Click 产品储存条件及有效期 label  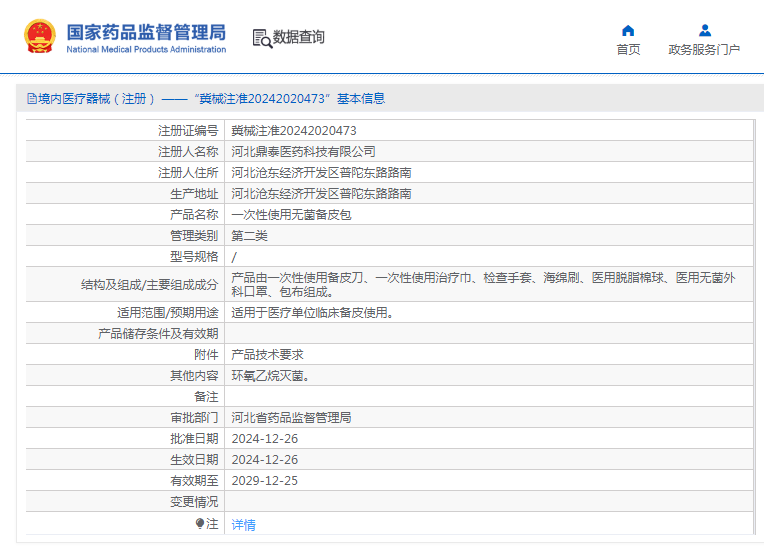158,334
